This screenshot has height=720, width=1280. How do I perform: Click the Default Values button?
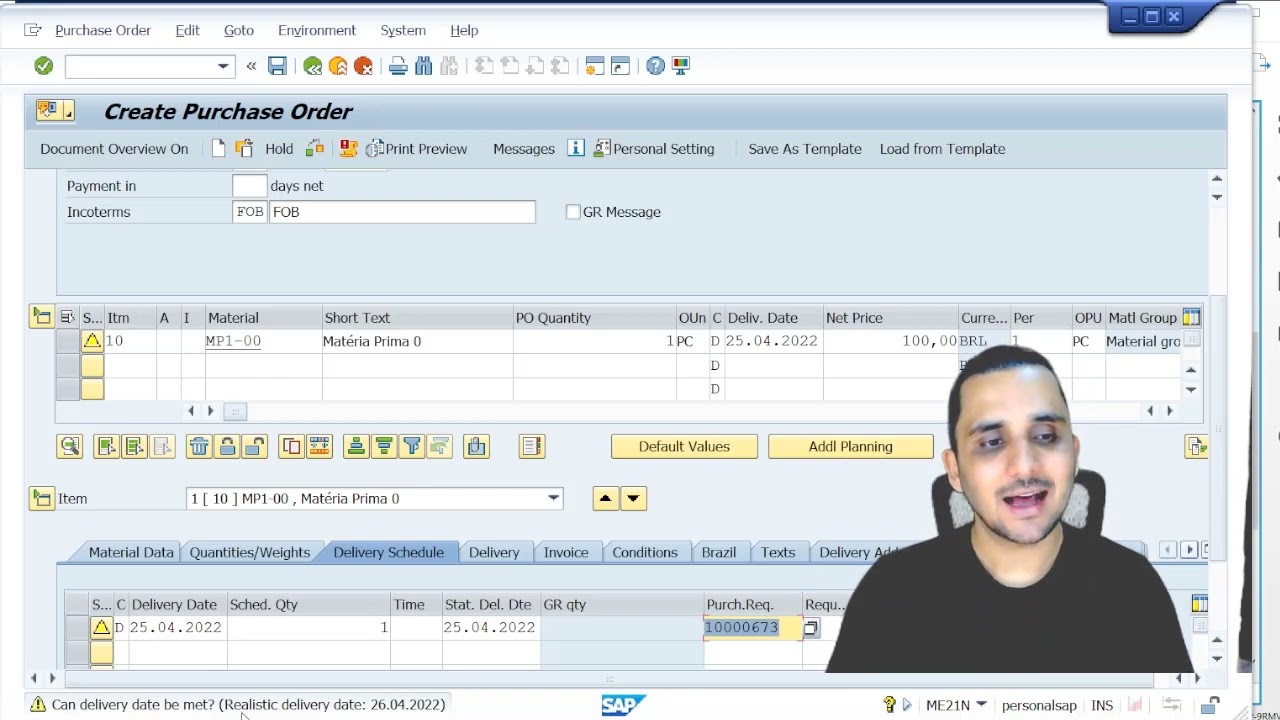(684, 447)
